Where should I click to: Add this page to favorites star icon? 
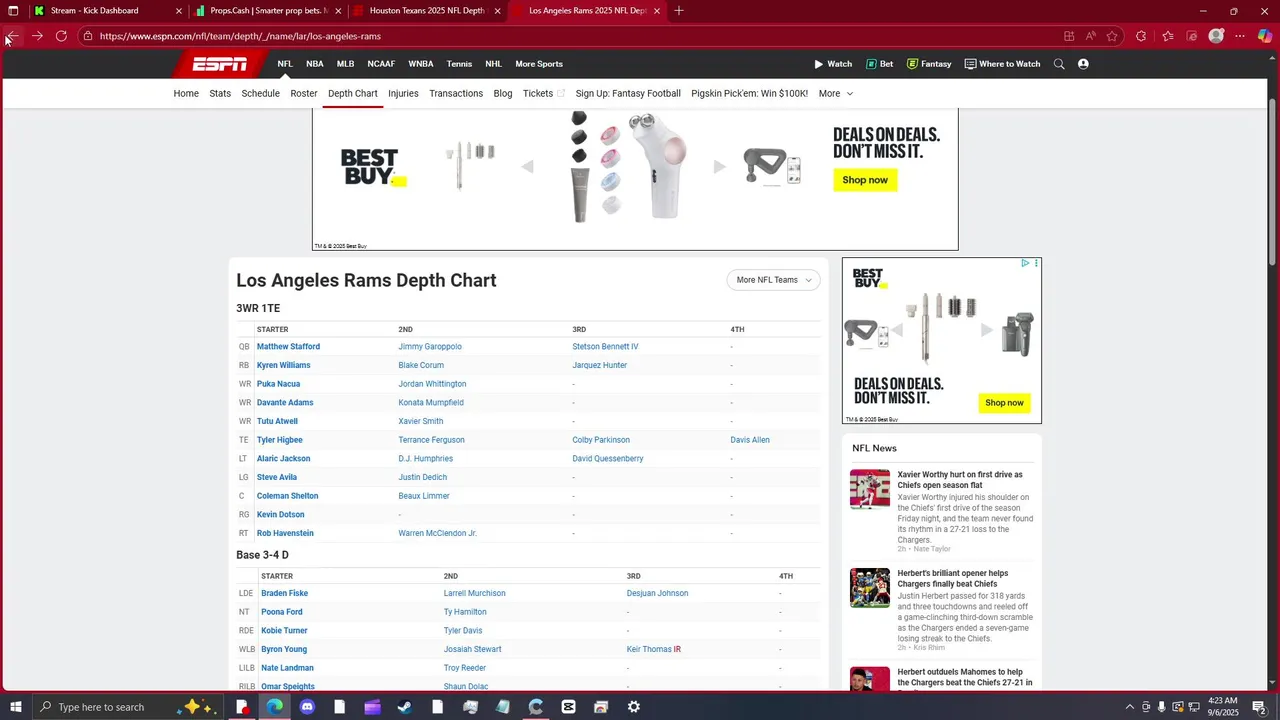tap(1112, 36)
